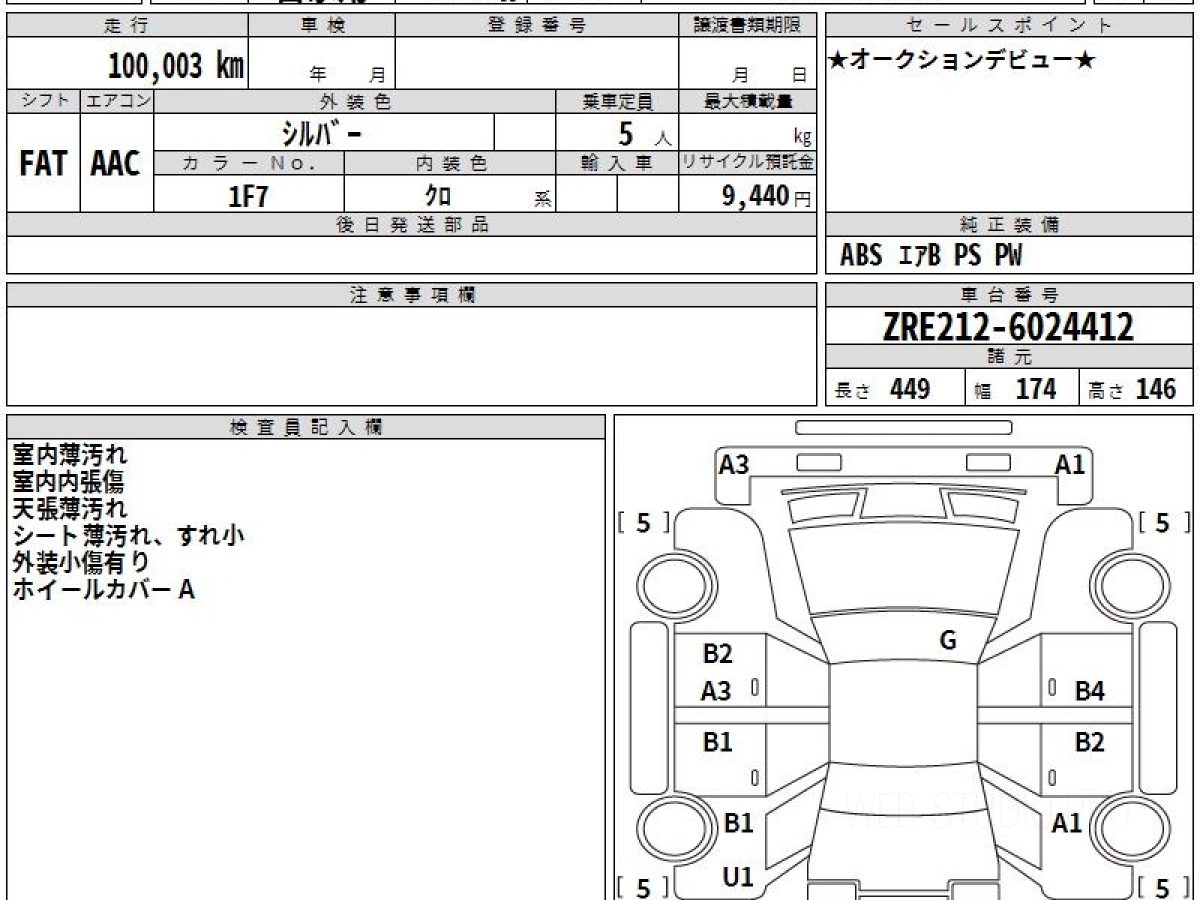The height and width of the screenshot is (900, 1200).
Task: Click the B2 mark on right rear door
Action: pyautogui.click(x=1090, y=742)
